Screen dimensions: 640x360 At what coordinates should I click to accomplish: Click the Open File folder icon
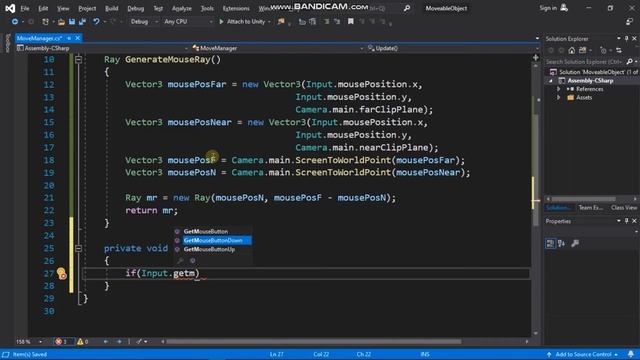pyautogui.click(x=61, y=22)
